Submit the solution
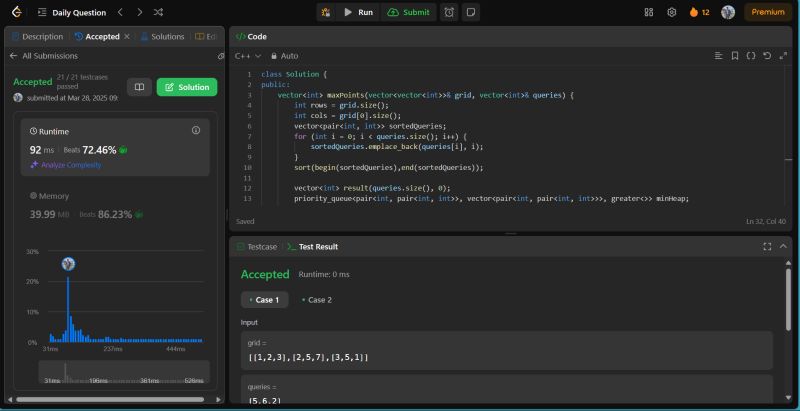Viewport: 800px width, 411px height. point(409,12)
